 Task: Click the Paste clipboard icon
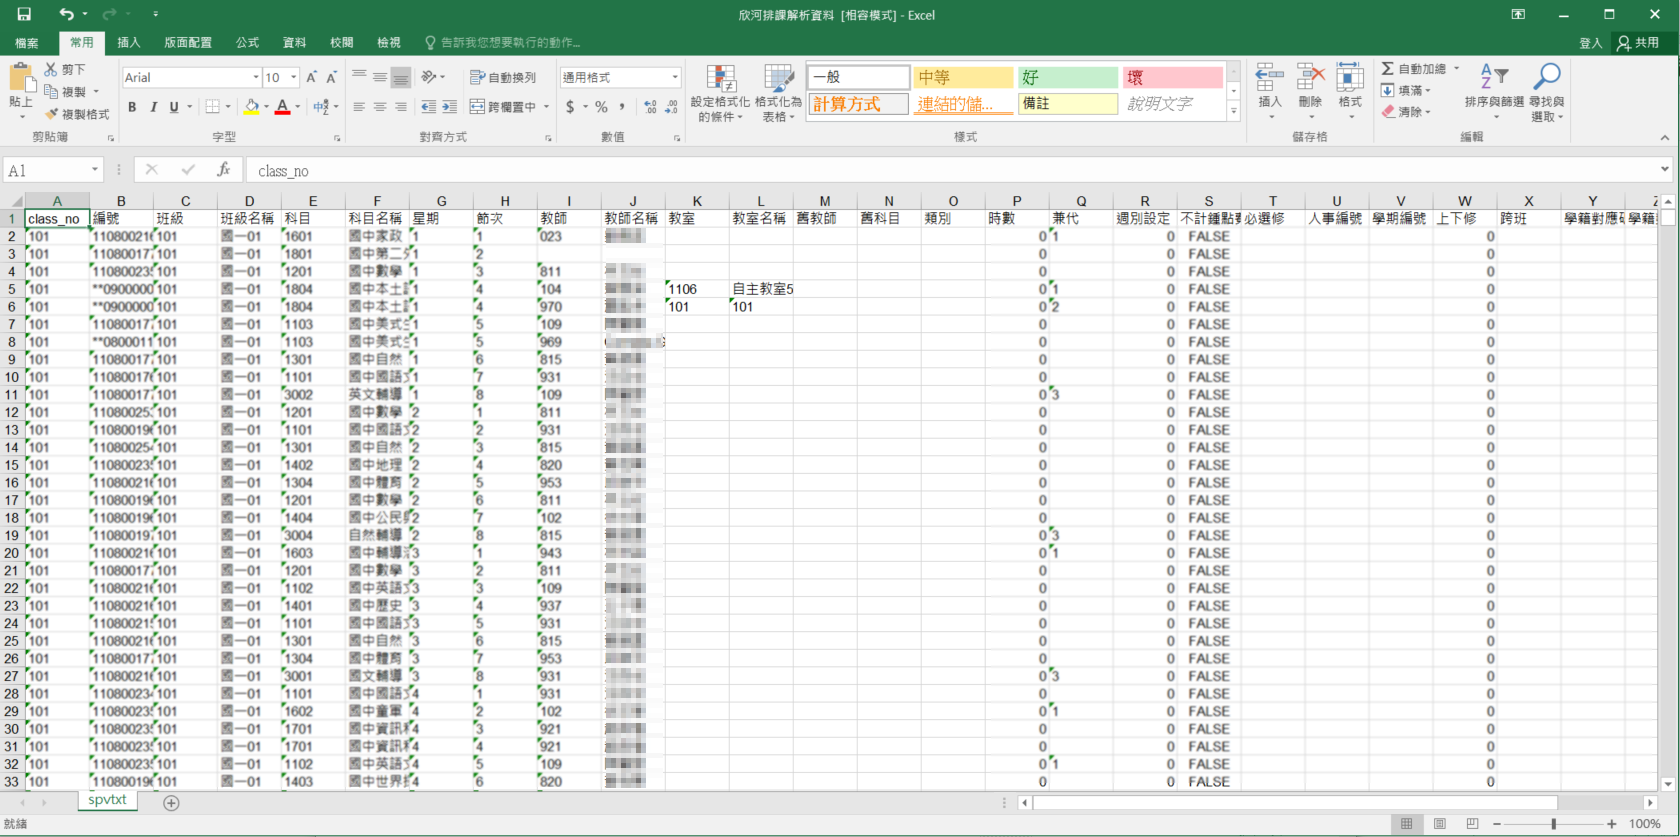click(x=20, y=79)
